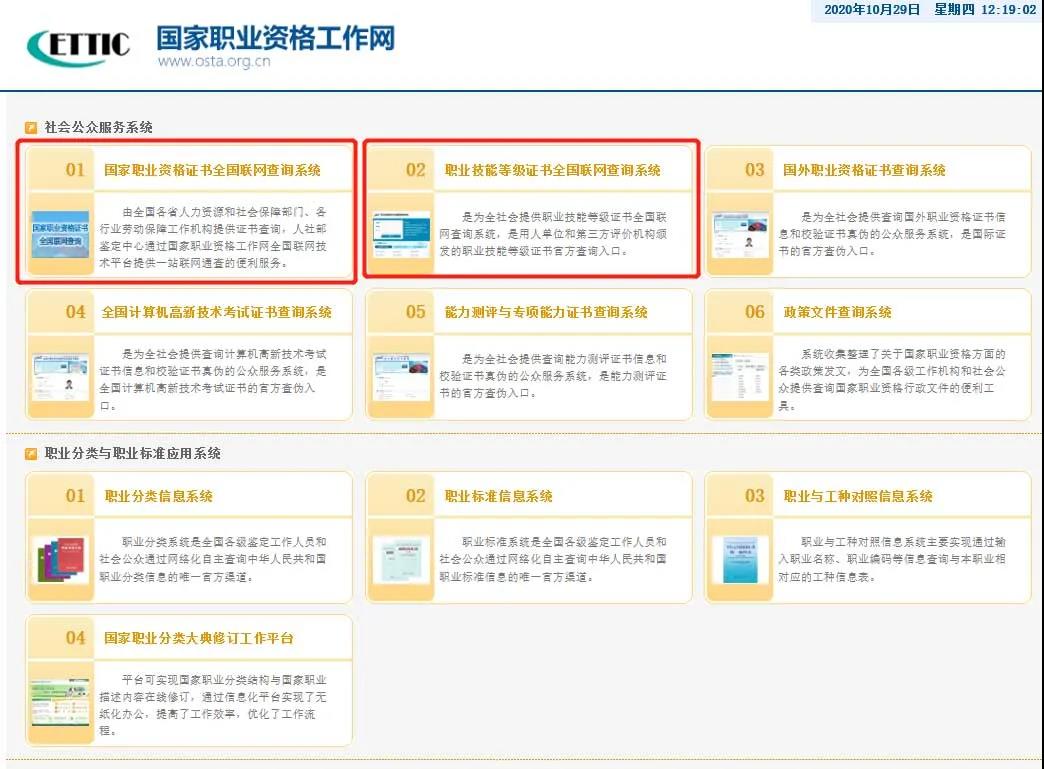Image resolution: width=1044 pixels, height=769 pixels.
Task: Click thumbnail of 能力测评与专项能力证书 system
Action: 401,376
